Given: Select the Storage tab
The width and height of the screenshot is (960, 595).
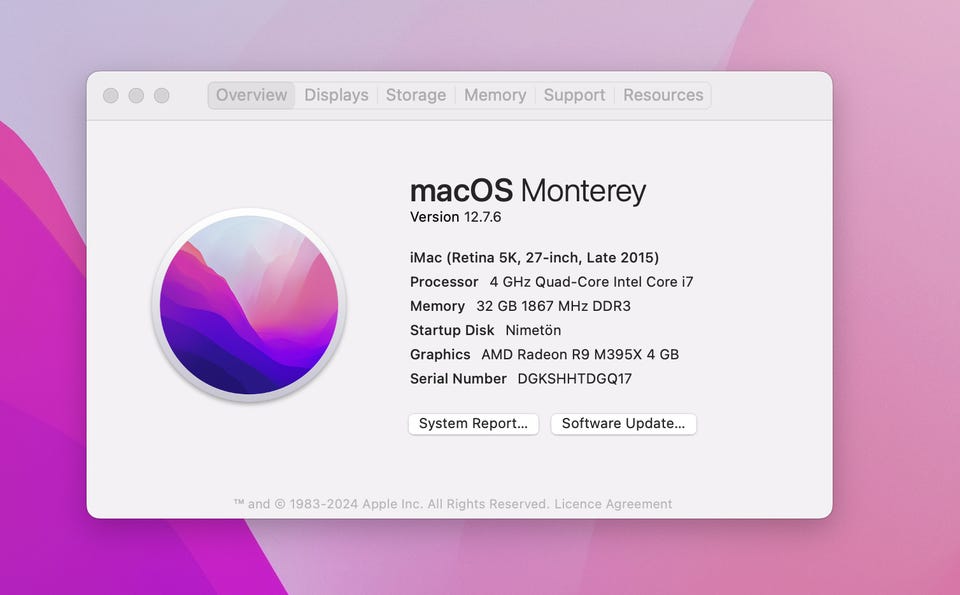Looking at the screenshot, I should pyautogui.click(x=416, y=95).
